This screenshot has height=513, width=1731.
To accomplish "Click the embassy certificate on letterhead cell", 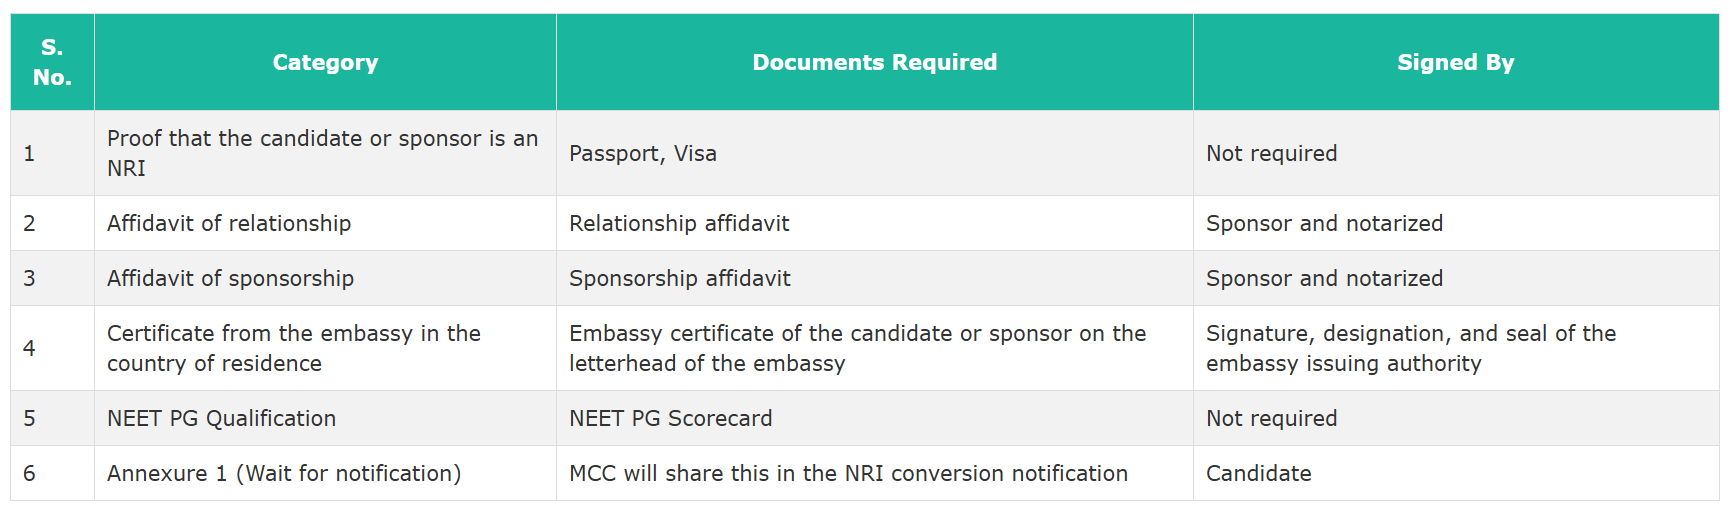I will pyautogui.click(x=857, y=348).
